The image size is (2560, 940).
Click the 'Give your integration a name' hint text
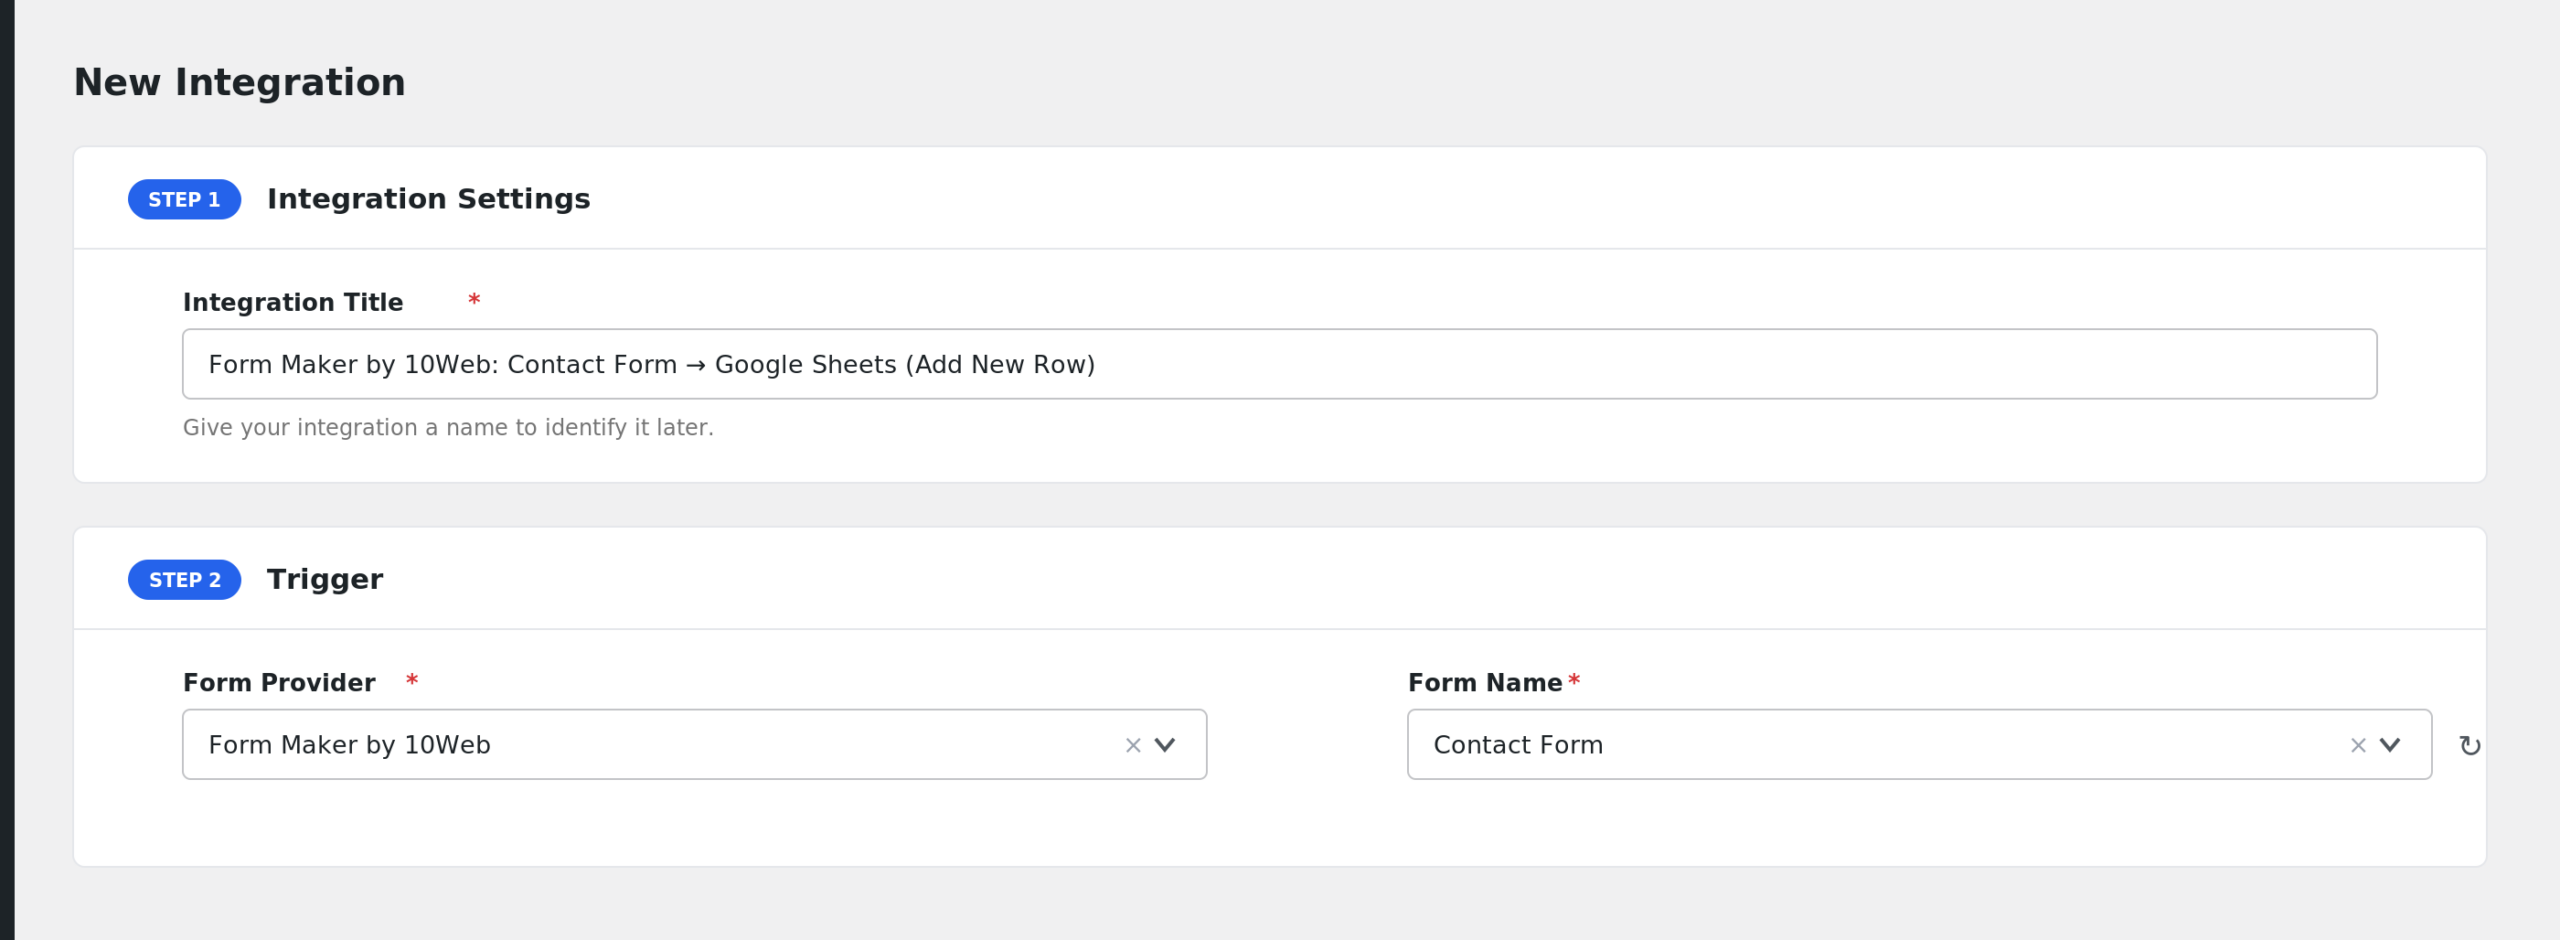[448, 427]
